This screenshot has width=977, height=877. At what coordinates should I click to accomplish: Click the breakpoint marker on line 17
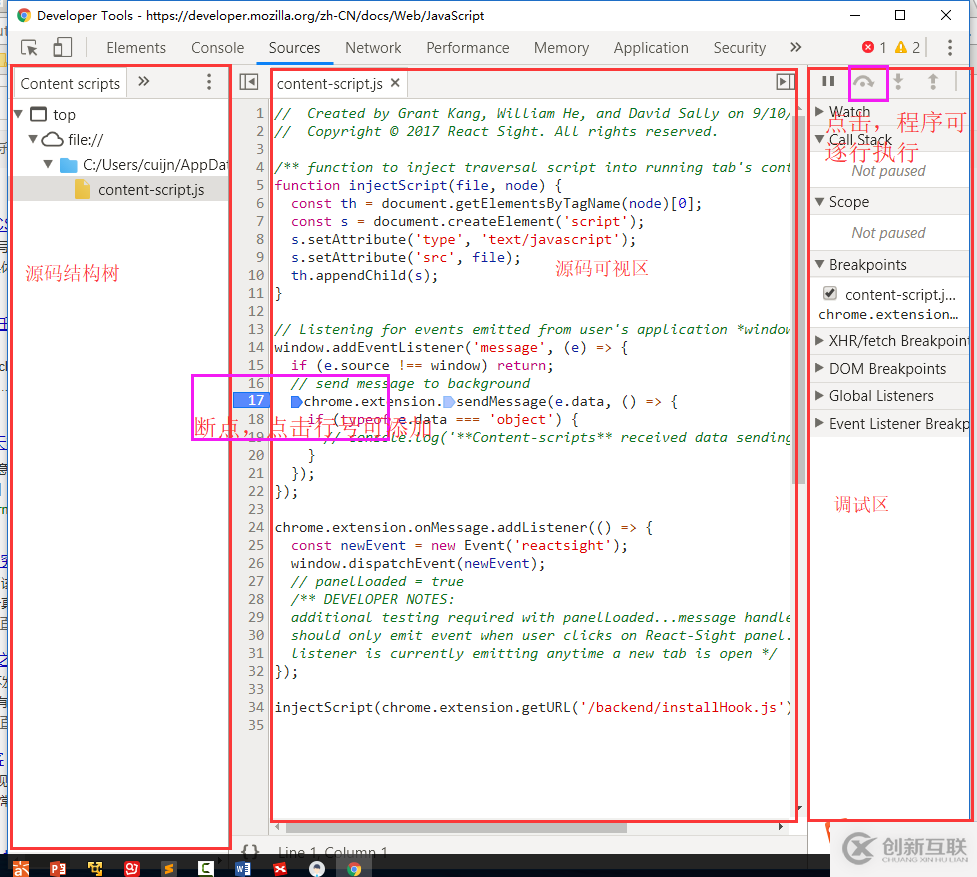click(x=251, y=401)
